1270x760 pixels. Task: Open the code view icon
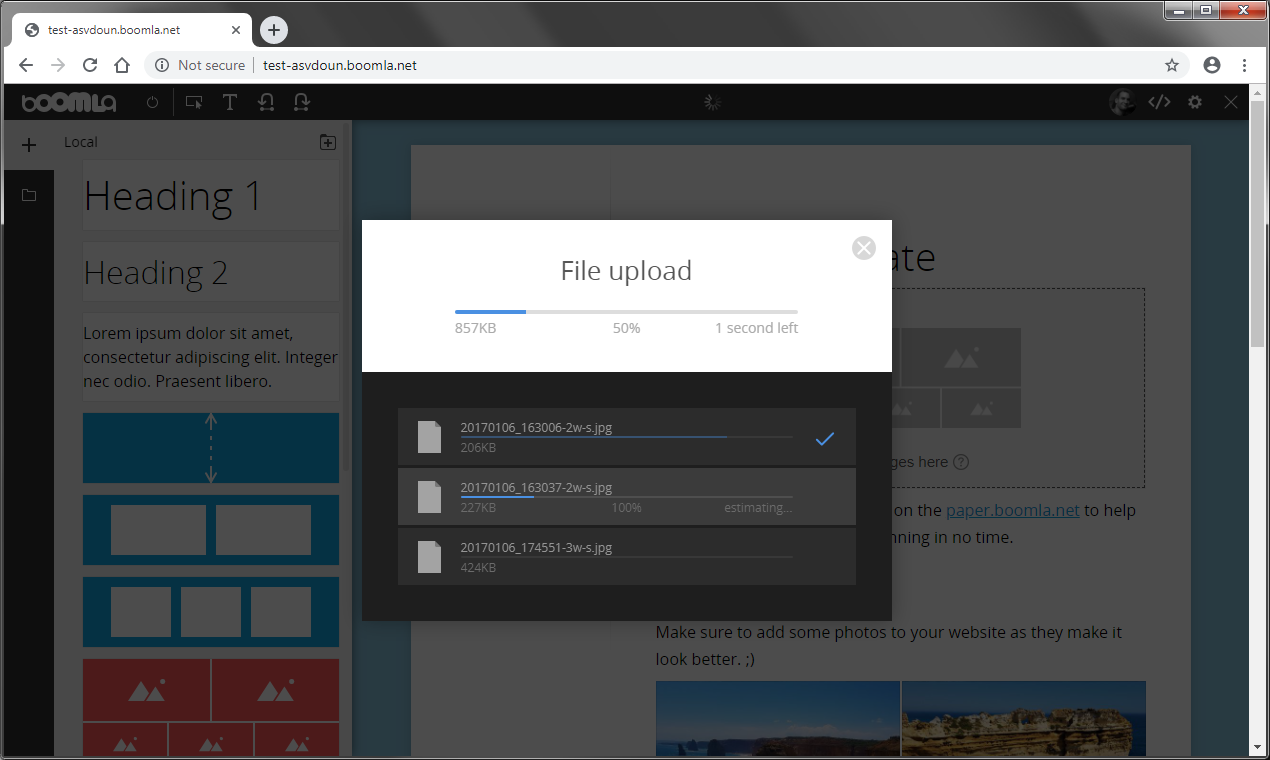pos(1159,102)
